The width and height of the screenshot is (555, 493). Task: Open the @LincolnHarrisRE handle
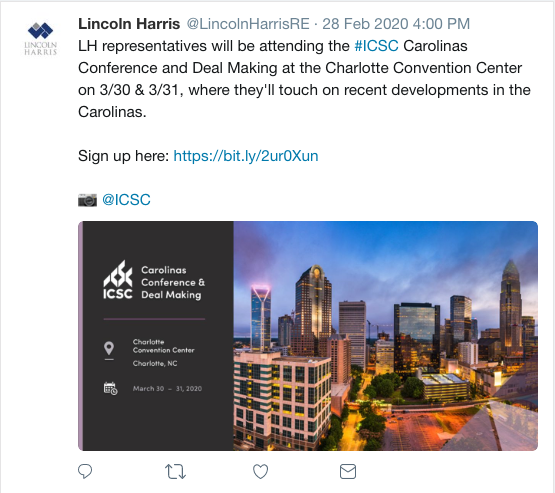pos(248,24)
